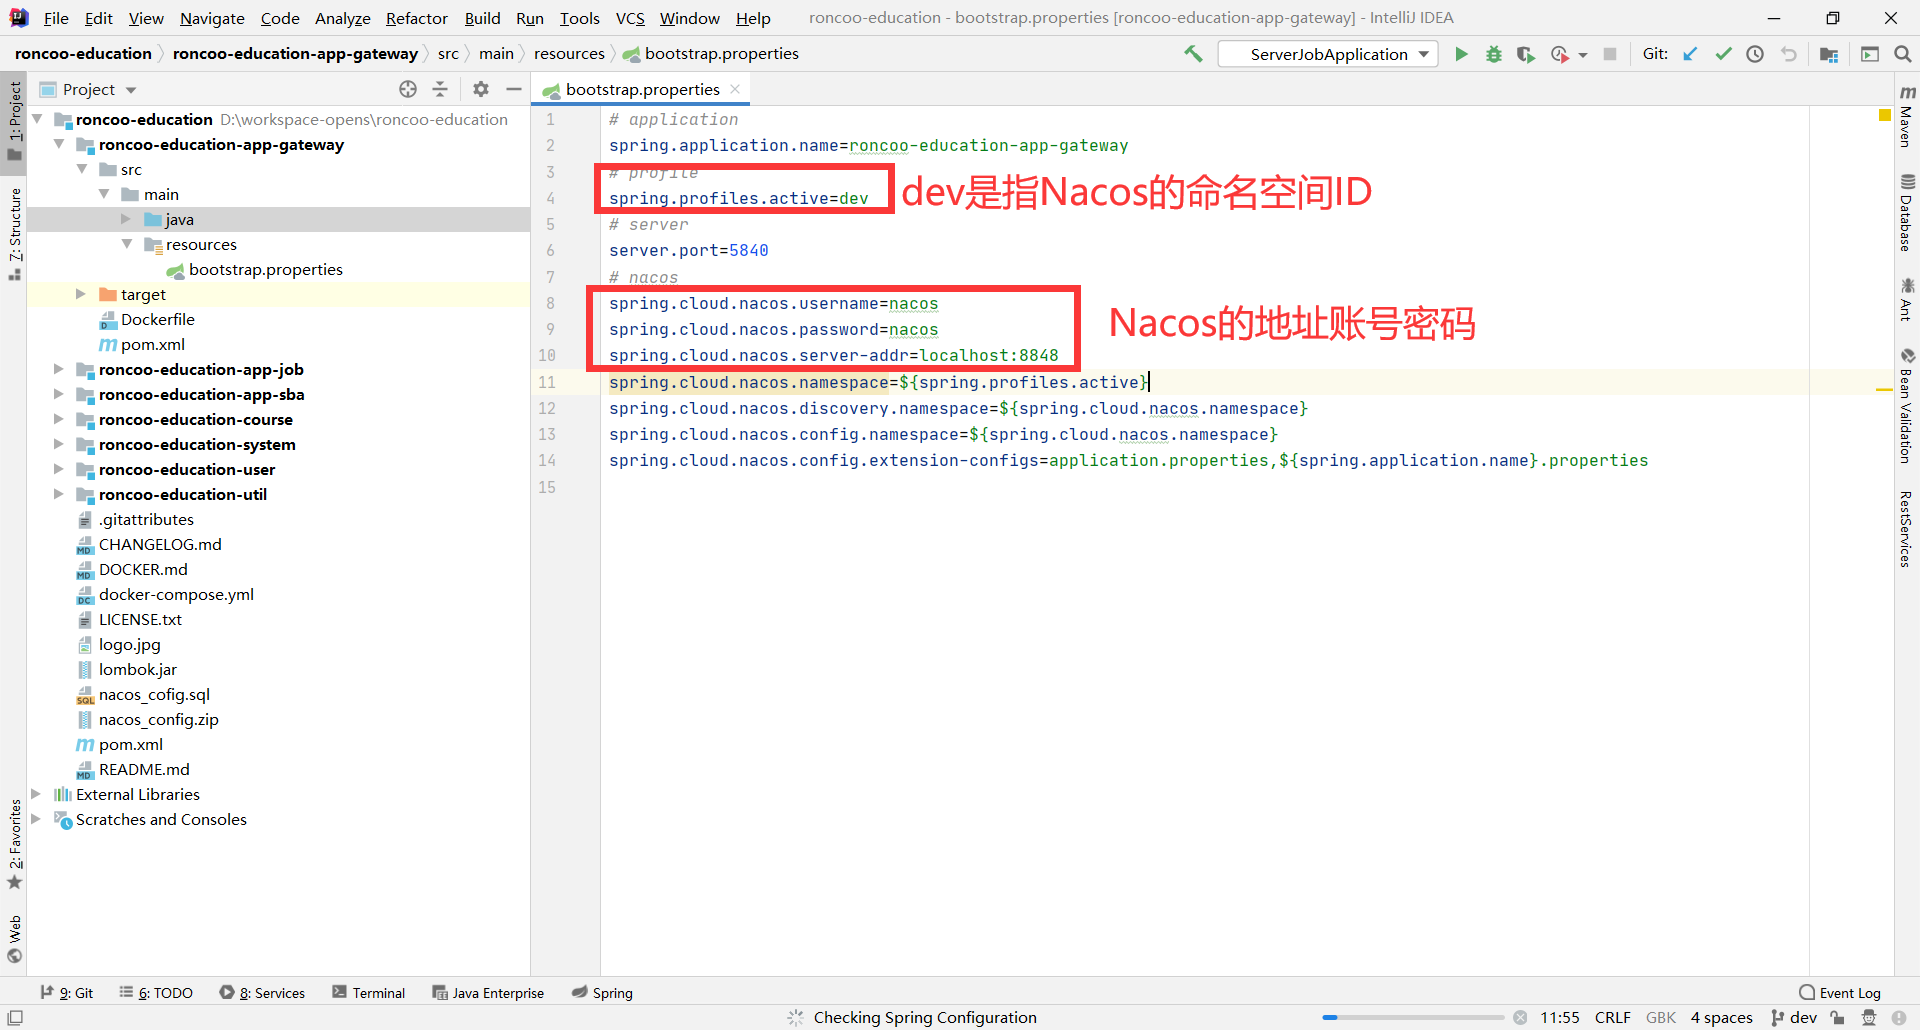Image resolution: width=1920 pixels, height=1030 pixels.
Task: Change CRLF line separator setting
Action: click(1612, 1018)
